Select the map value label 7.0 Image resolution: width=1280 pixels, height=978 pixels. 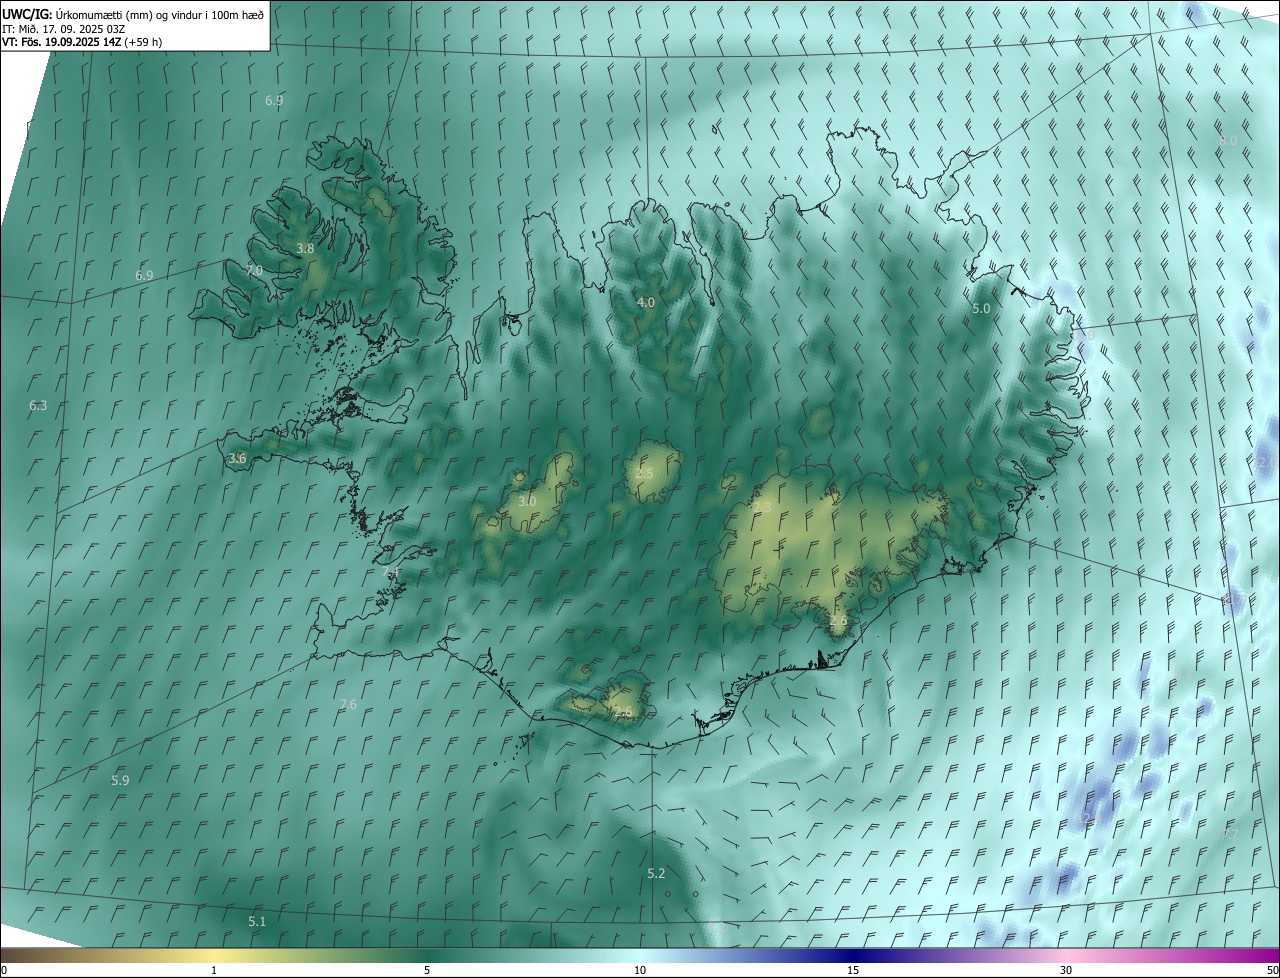254,271
